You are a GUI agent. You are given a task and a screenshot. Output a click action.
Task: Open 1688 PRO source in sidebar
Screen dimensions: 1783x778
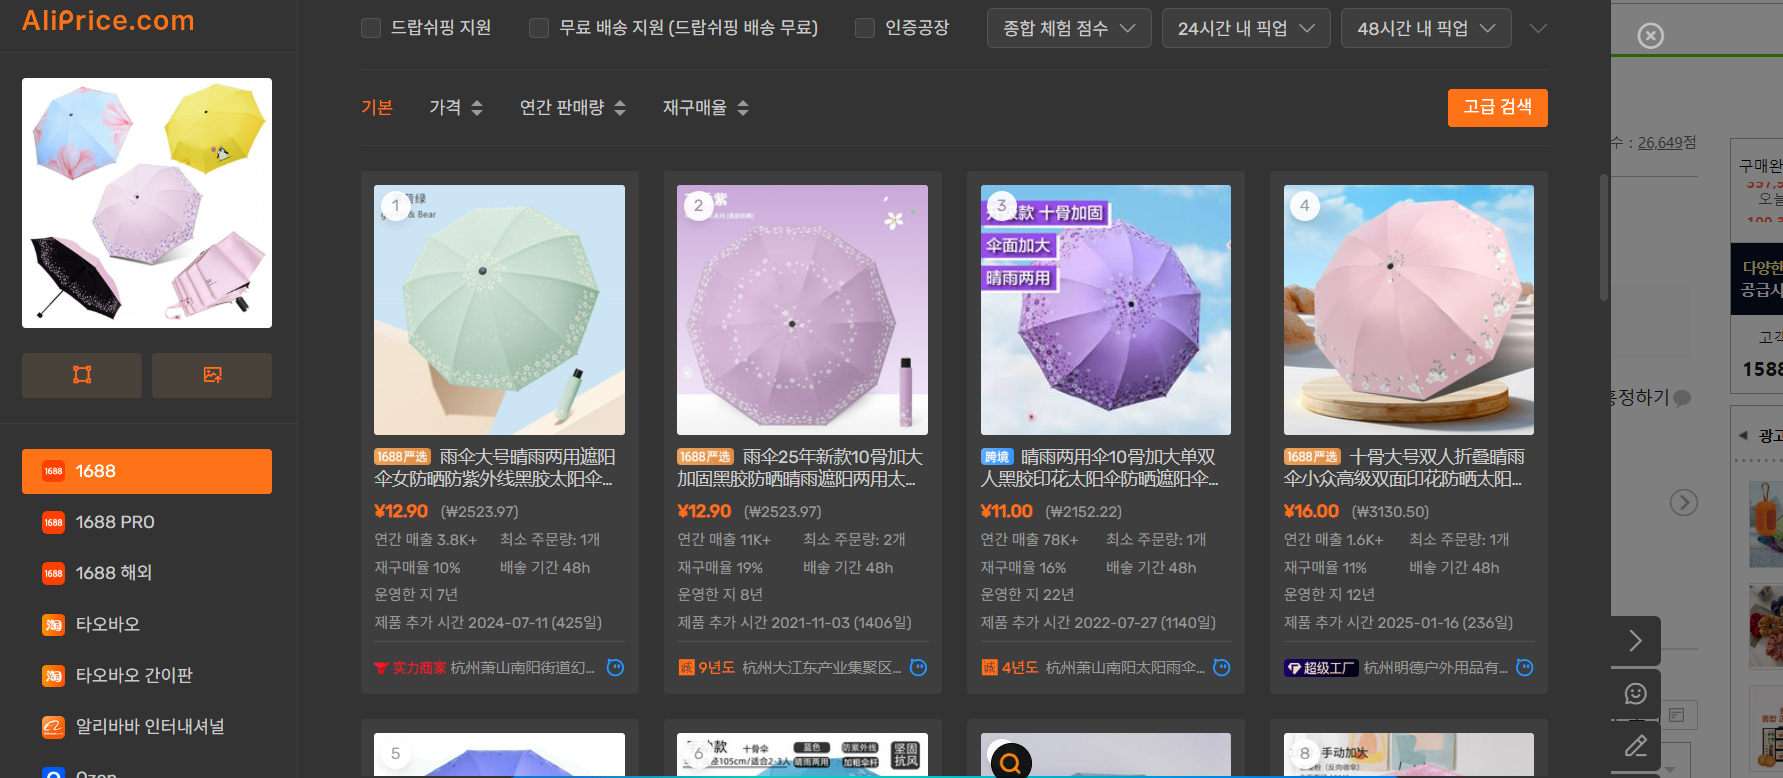[147, 522]
